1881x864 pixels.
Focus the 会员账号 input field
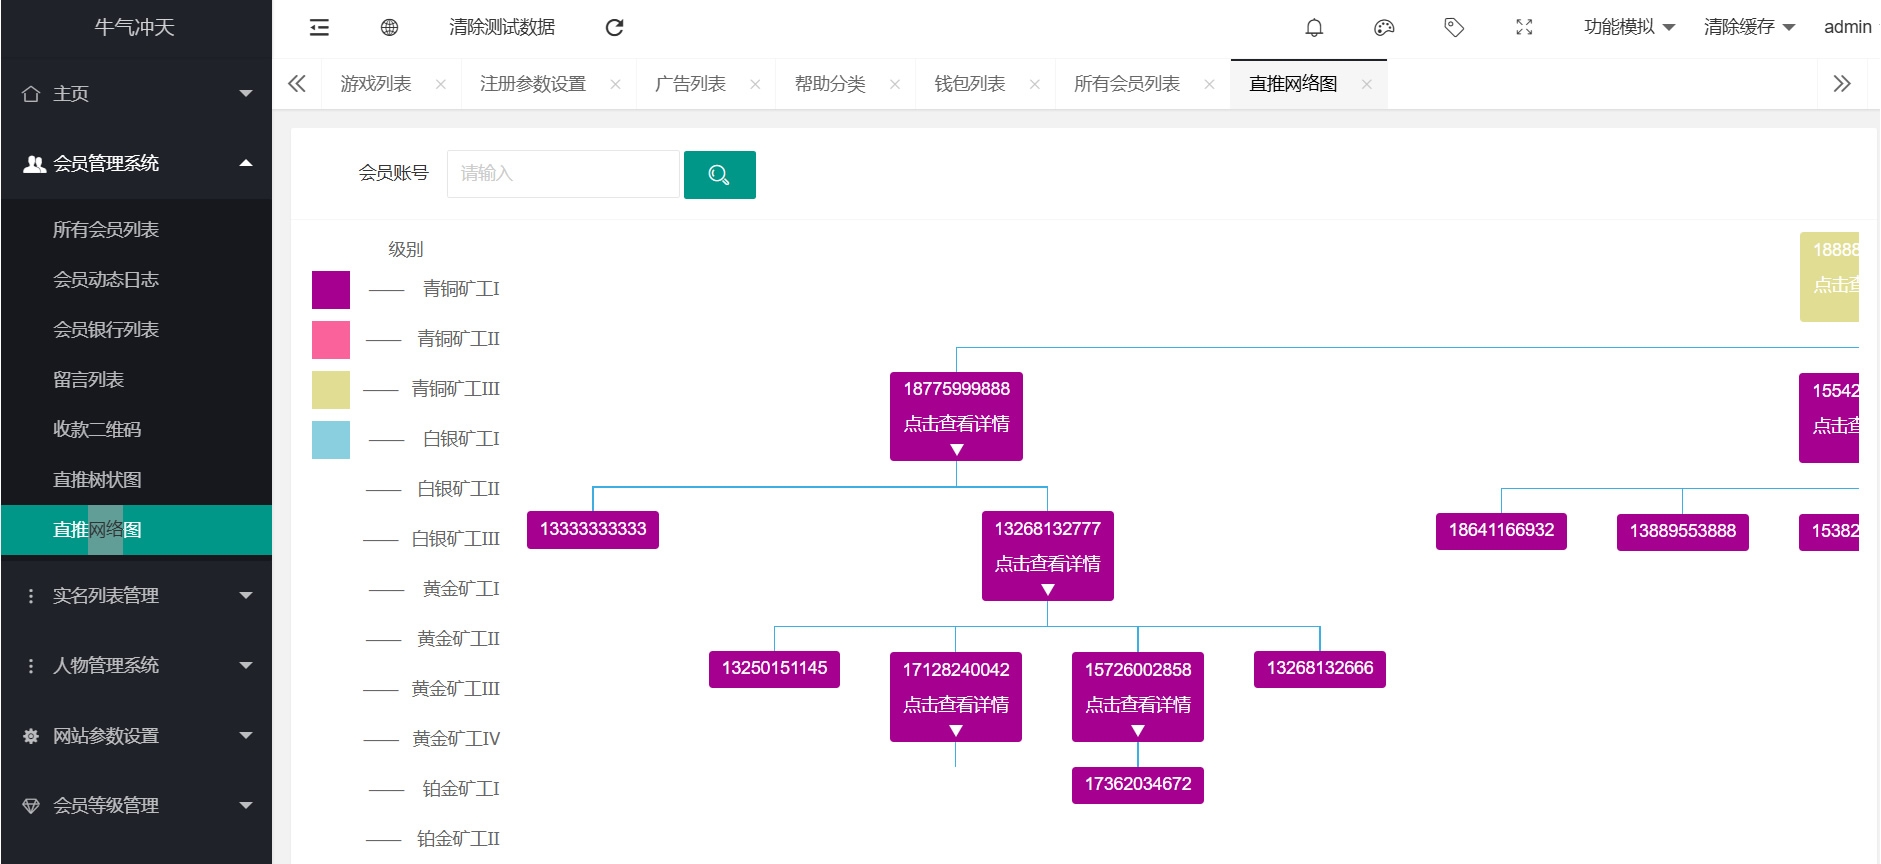click(x=563, y=174)
